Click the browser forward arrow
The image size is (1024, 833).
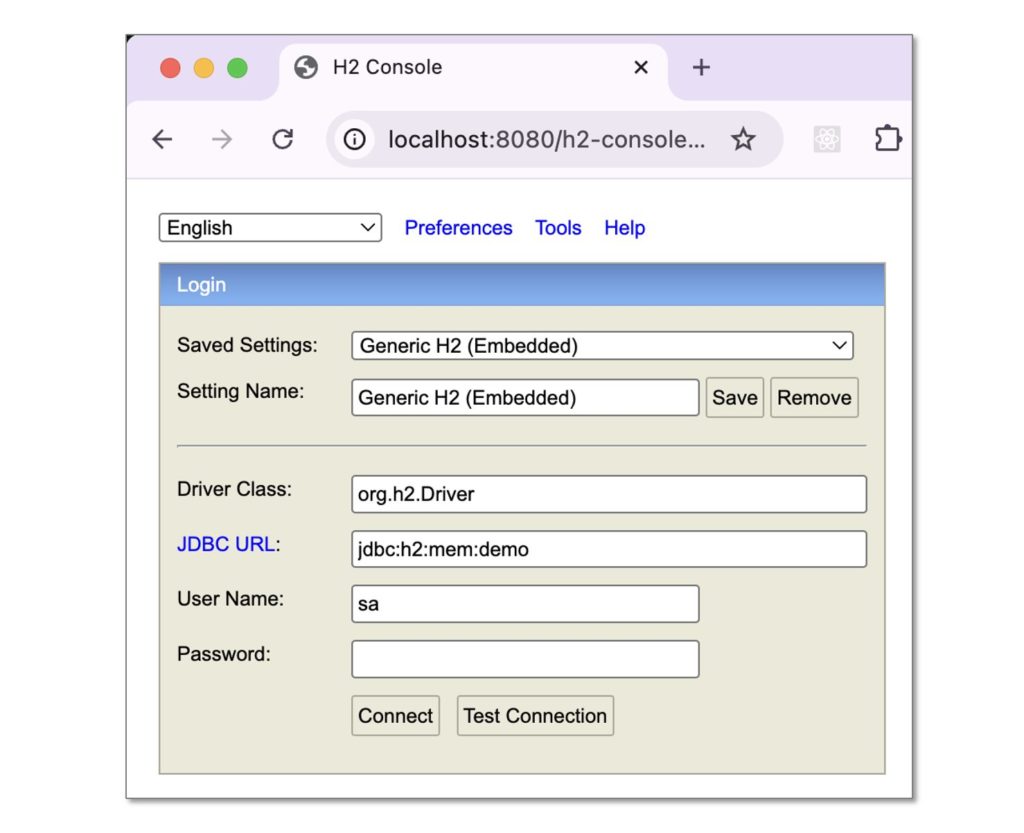coord(222,140)
